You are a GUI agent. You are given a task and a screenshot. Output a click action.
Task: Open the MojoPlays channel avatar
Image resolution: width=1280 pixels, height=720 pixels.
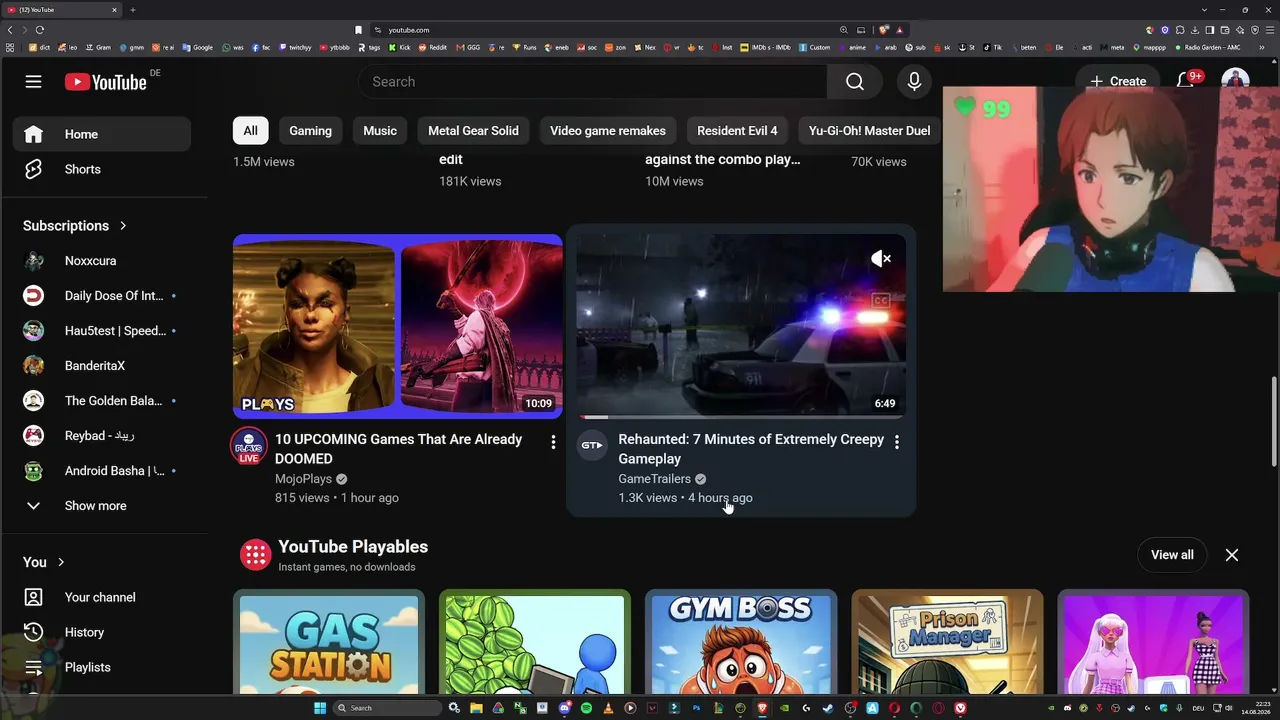coord(249,446)
